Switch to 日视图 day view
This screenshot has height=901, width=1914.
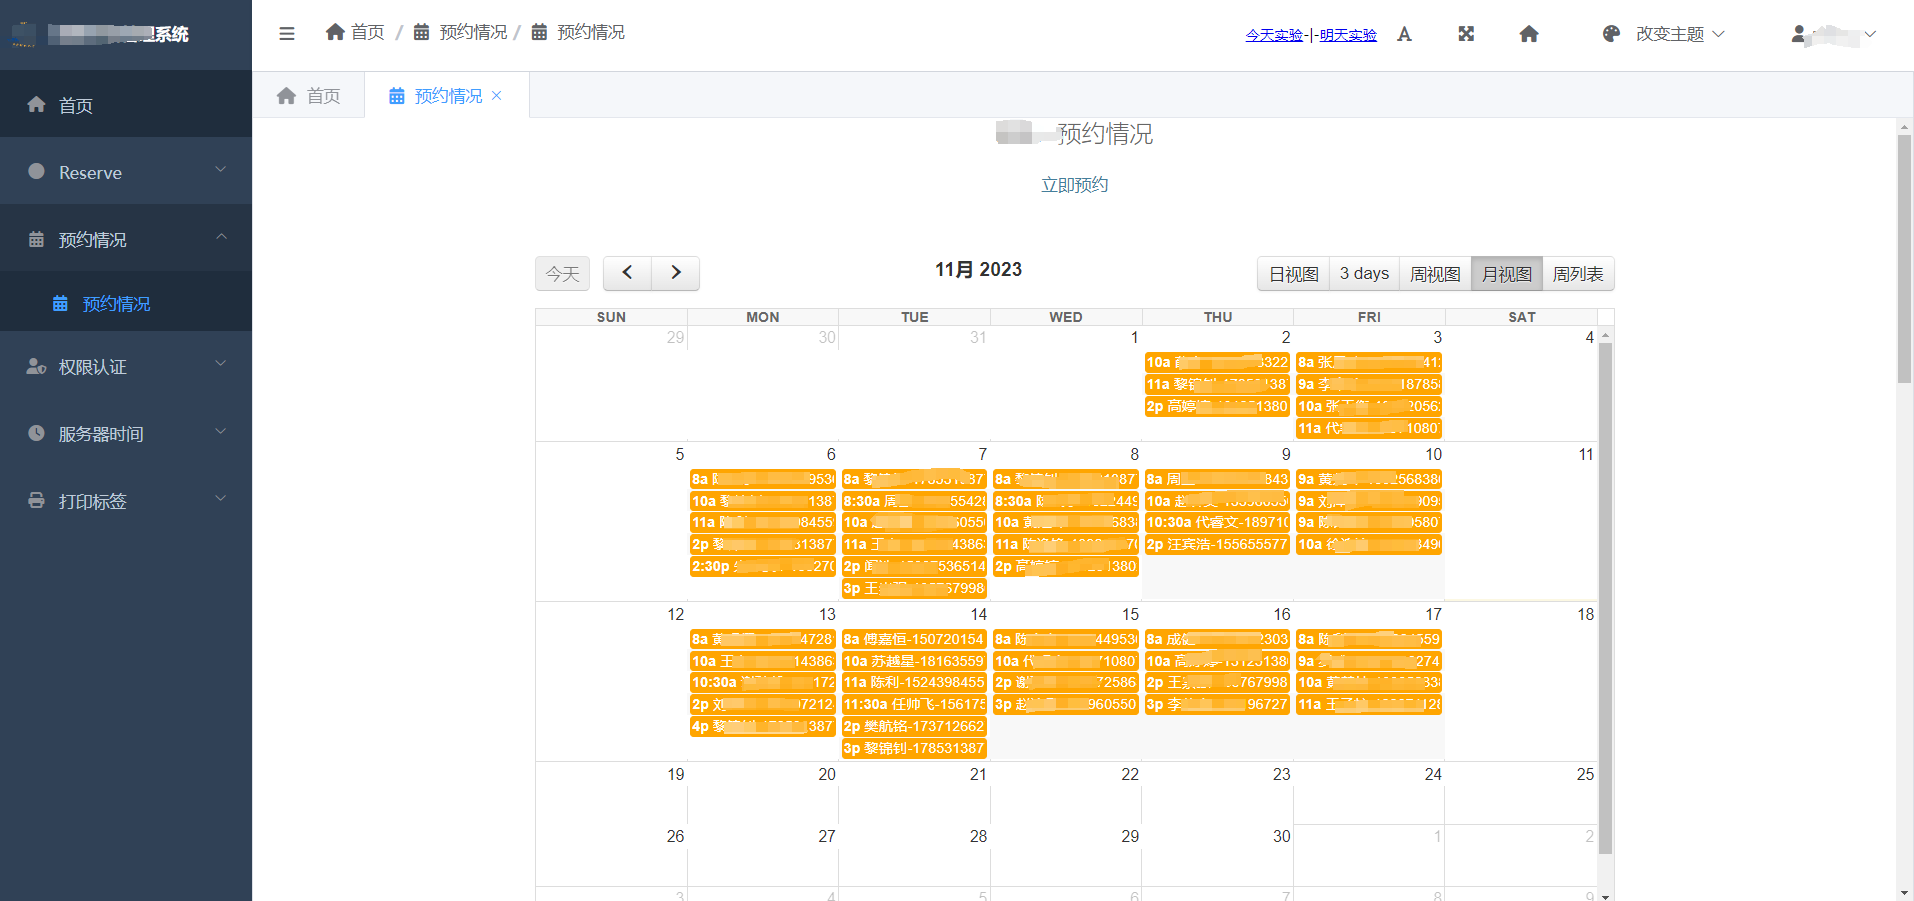coord(1293,274)
